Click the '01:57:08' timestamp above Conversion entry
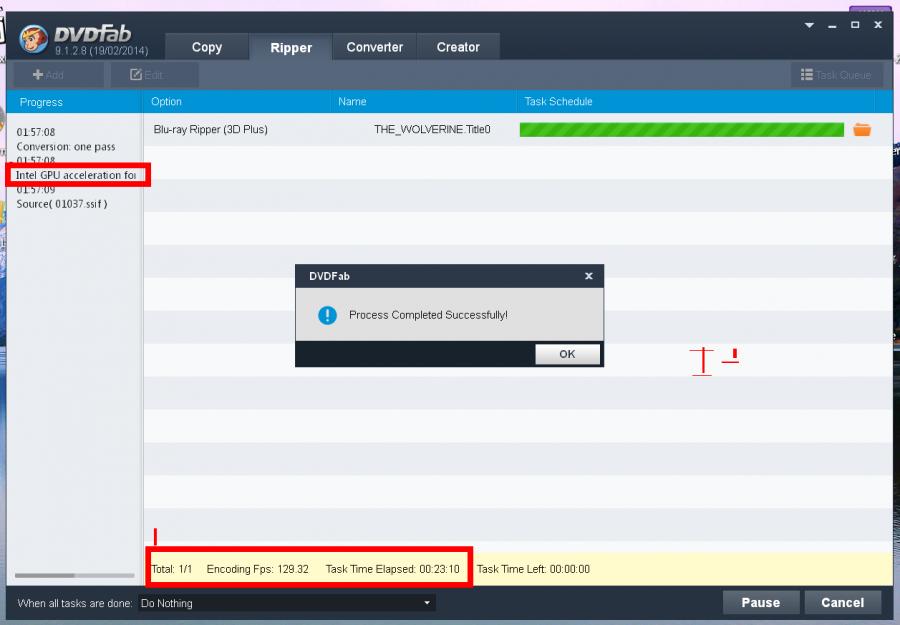900x625 pixels. pyautogui.click(x=36, y=132)
